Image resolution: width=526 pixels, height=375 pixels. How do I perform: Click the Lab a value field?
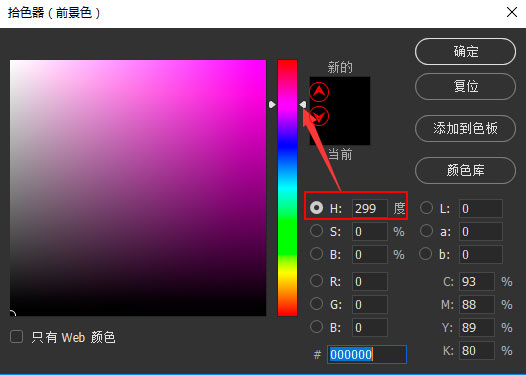(481, 231)
